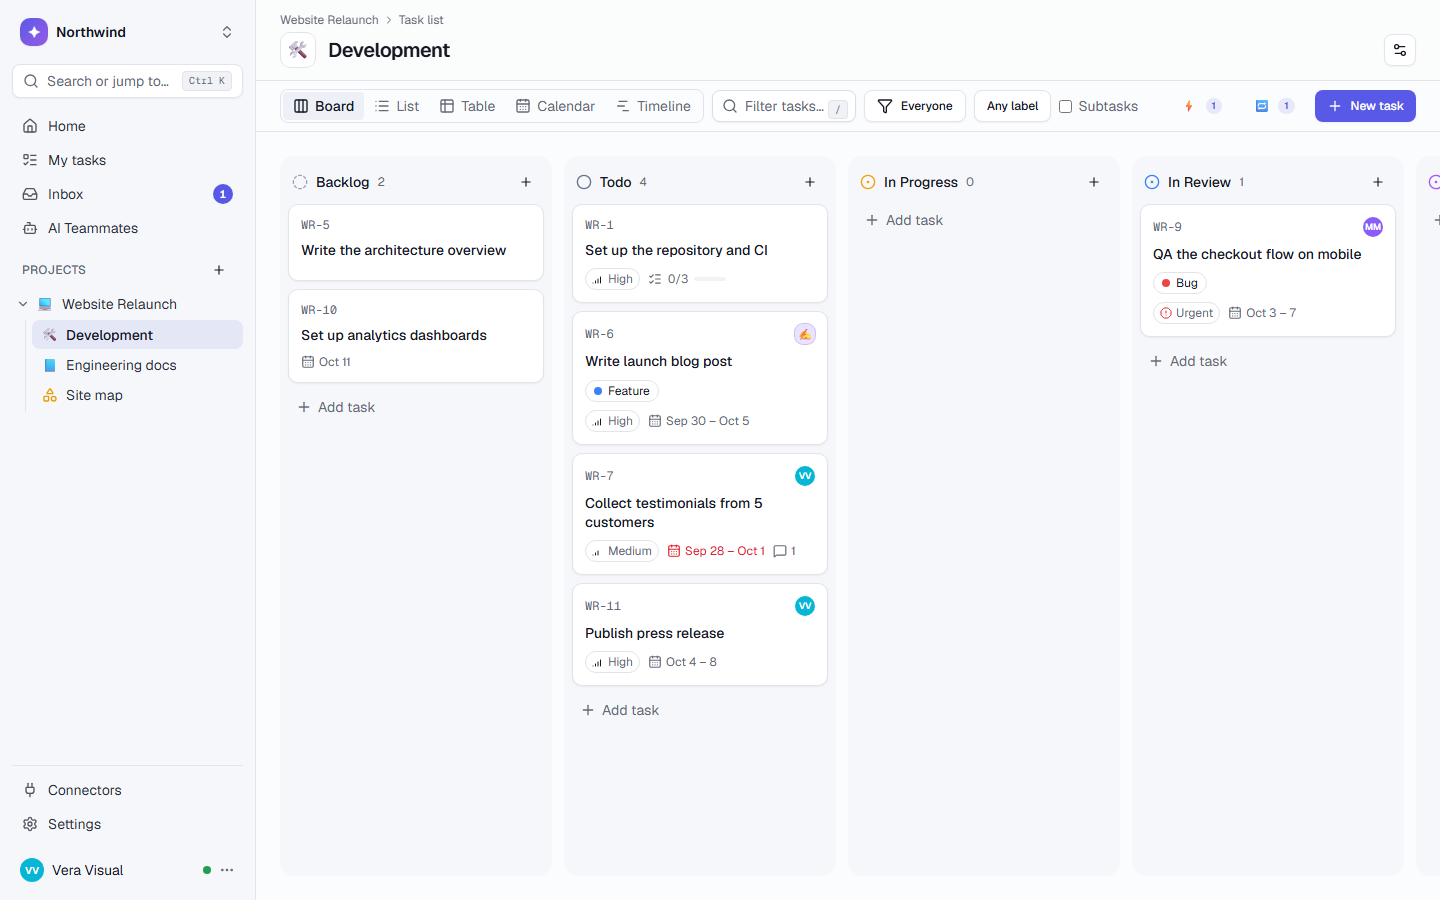1440x900 pixels.
Task: Open the Everyone assignee filter
Action: (915, 106)
